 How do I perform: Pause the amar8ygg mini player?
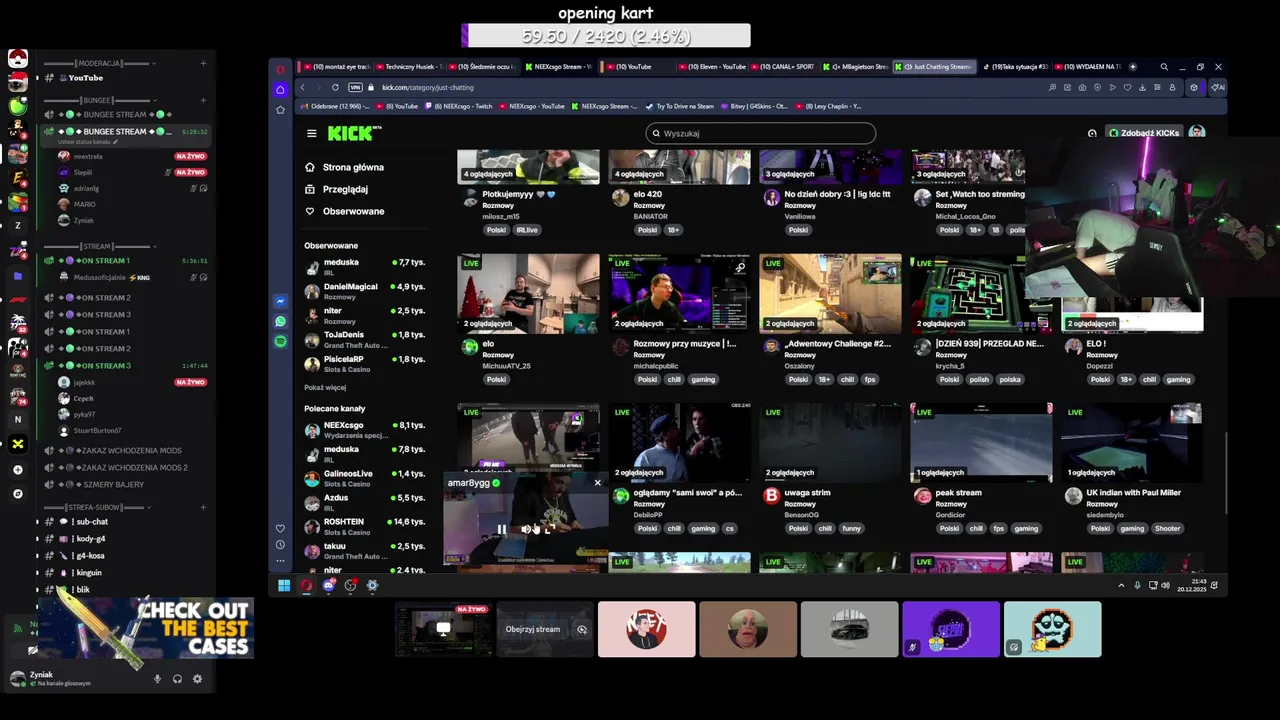pos(501,529)
